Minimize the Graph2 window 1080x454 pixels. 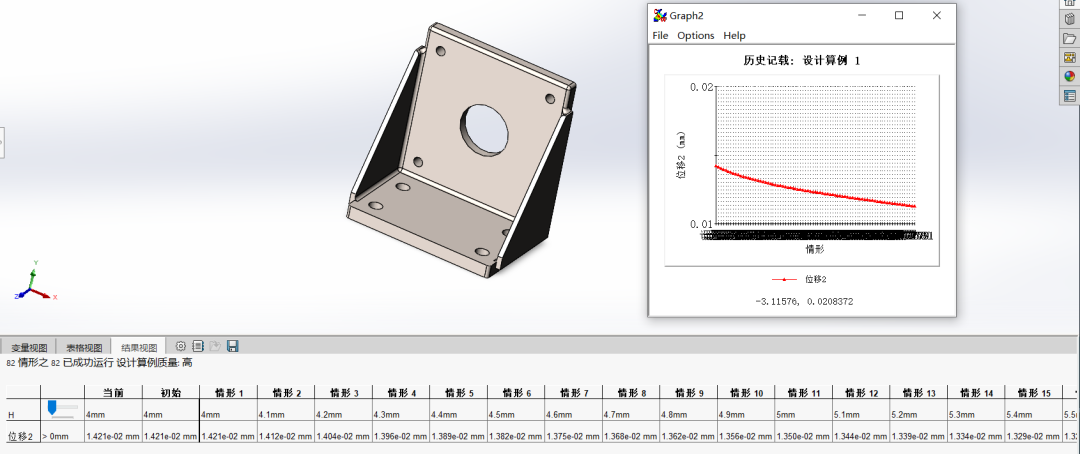point(862,15)
